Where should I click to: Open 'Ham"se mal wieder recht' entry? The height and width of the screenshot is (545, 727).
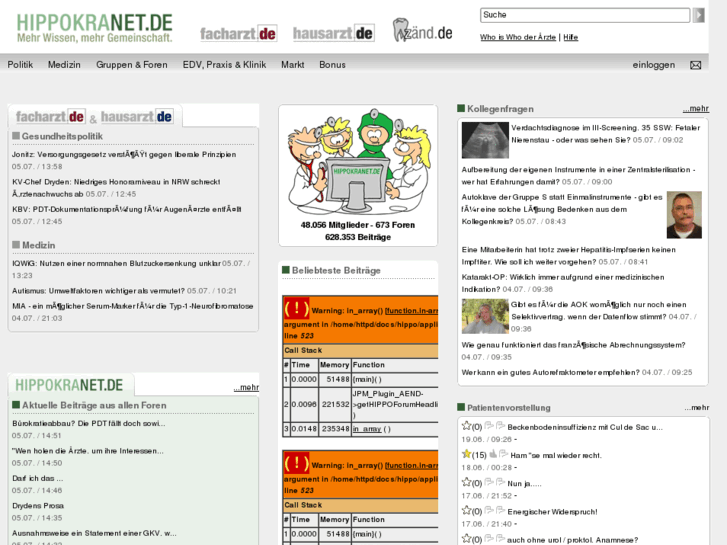pyautogui.click(x=556, y=455)
